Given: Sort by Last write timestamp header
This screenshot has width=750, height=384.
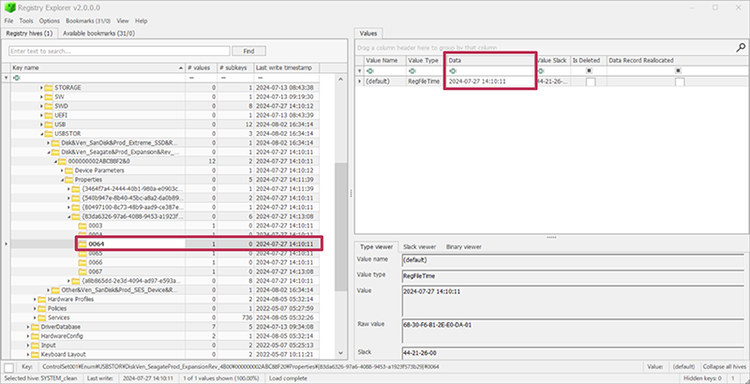Looking at the screenshot, I should (x=286, y=68).
